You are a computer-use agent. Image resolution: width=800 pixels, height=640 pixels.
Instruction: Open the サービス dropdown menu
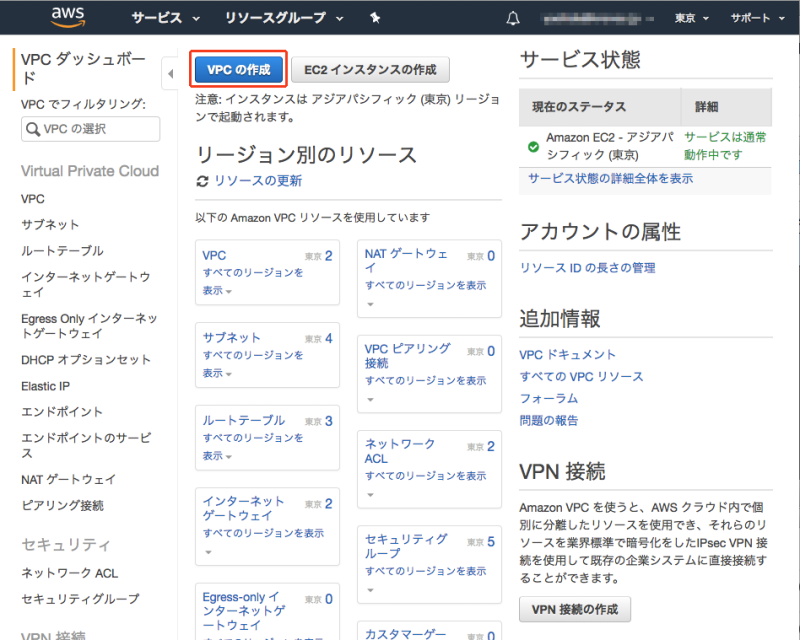pyautogui.click(x=165, y=18)
